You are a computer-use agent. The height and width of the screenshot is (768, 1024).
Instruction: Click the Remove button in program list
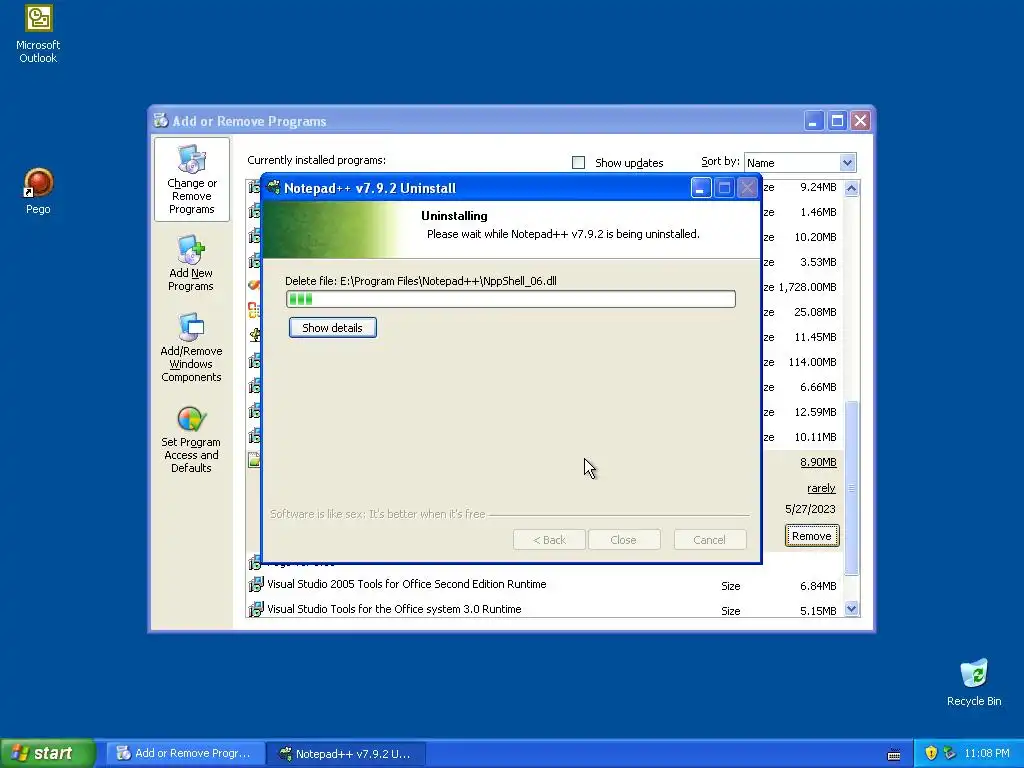pyautogui.click(x=812, y=536)
